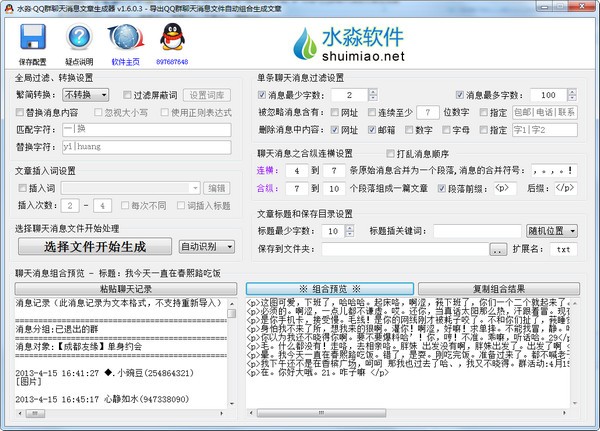The height and width of the screenshot is (431, 600).
Task: Toggle the 替换消息内容 checkbox
Action: (21, 113)
